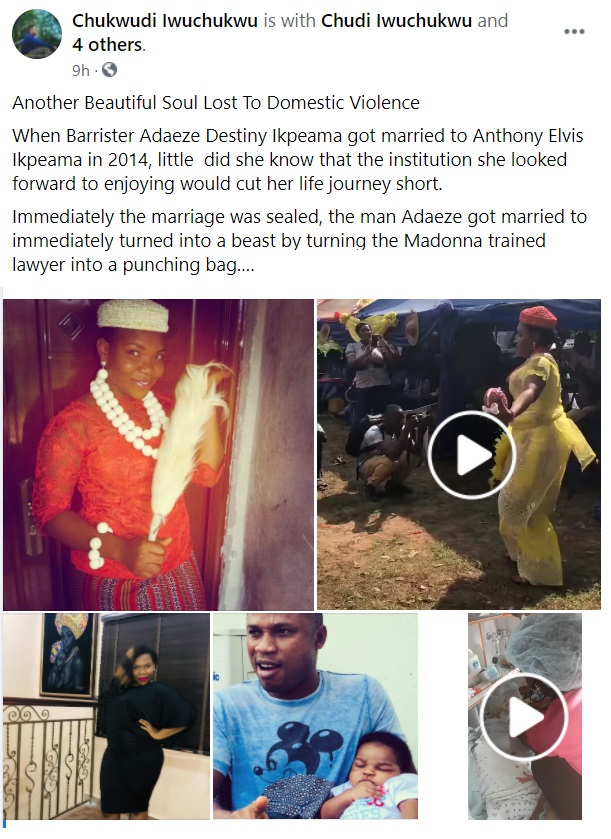This screenshot has width=611, height=839.
Task: Click the public globe privacy icon
Action: 109,70
